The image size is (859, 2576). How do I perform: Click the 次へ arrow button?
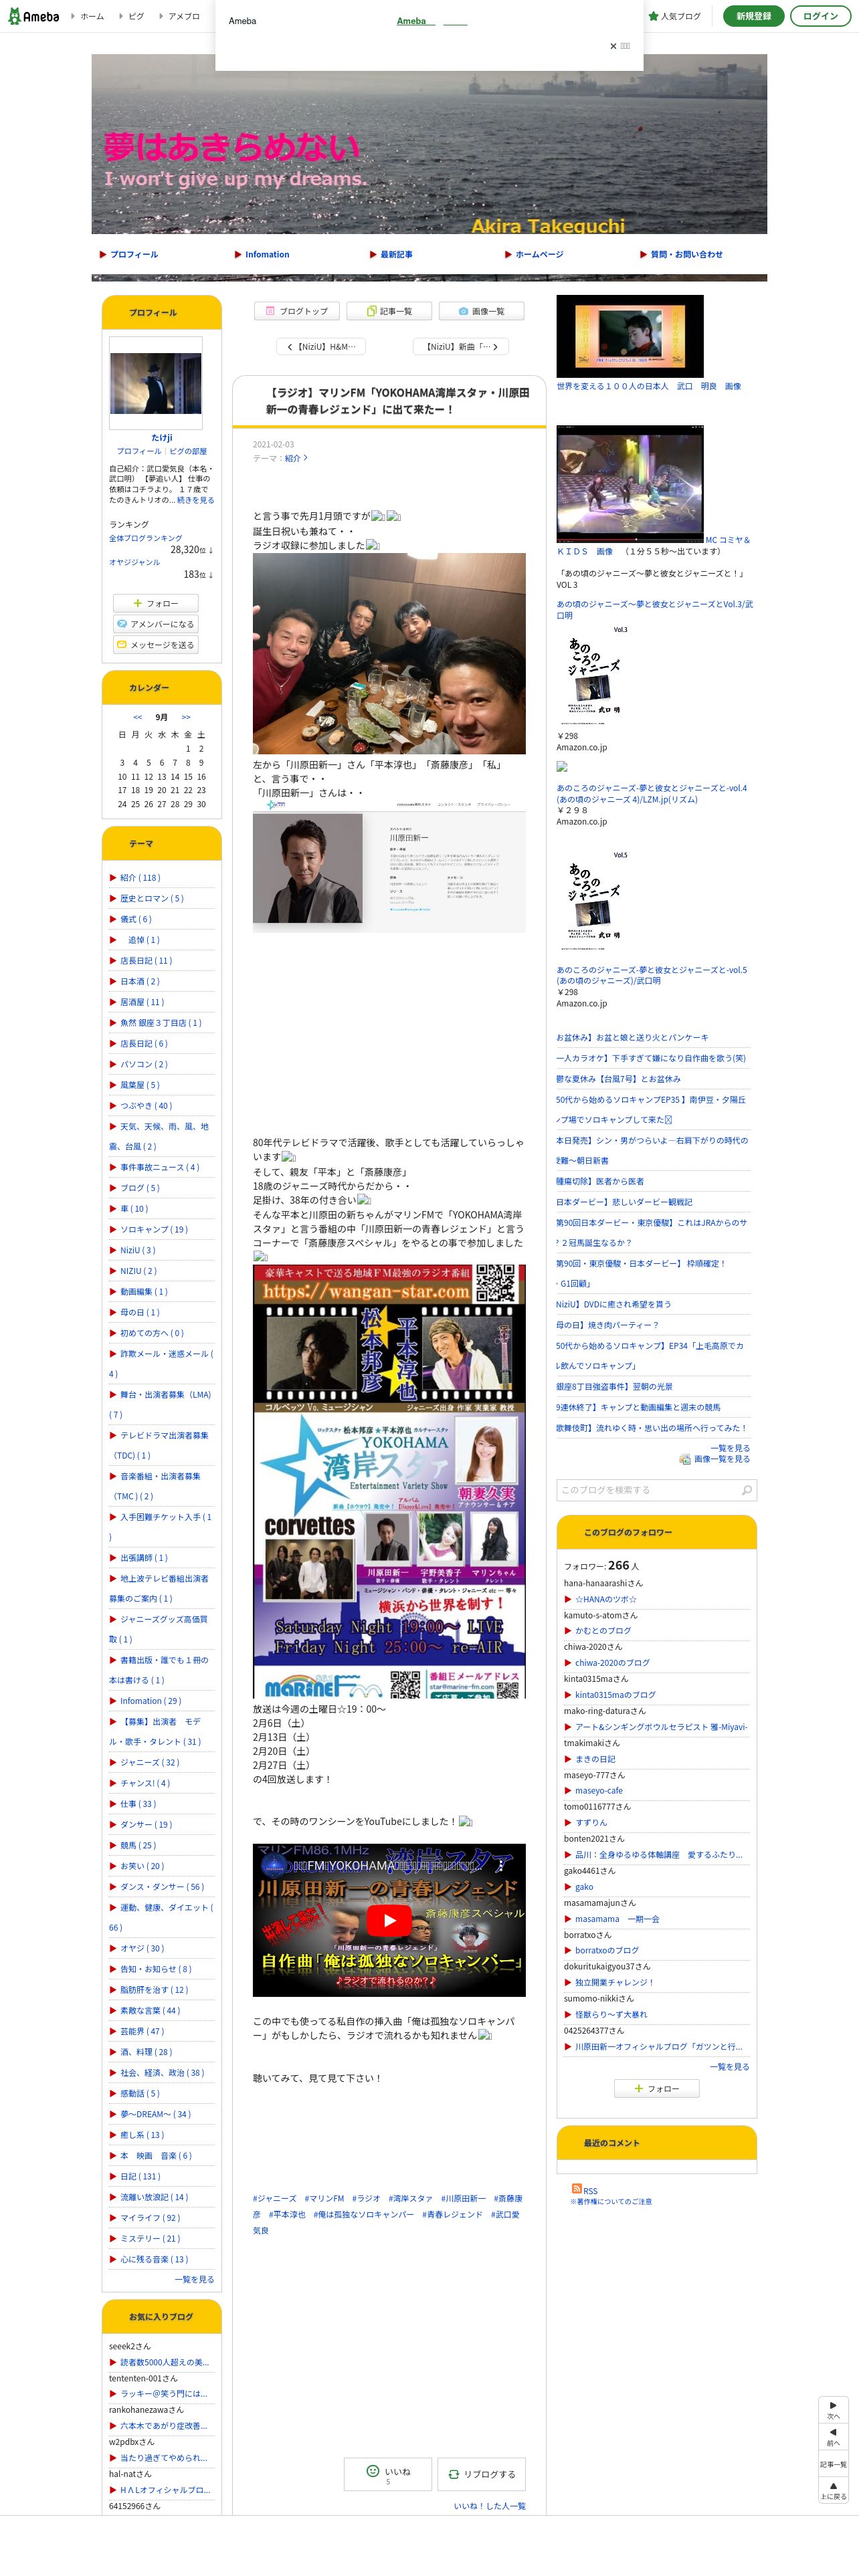pos(833,2409)
